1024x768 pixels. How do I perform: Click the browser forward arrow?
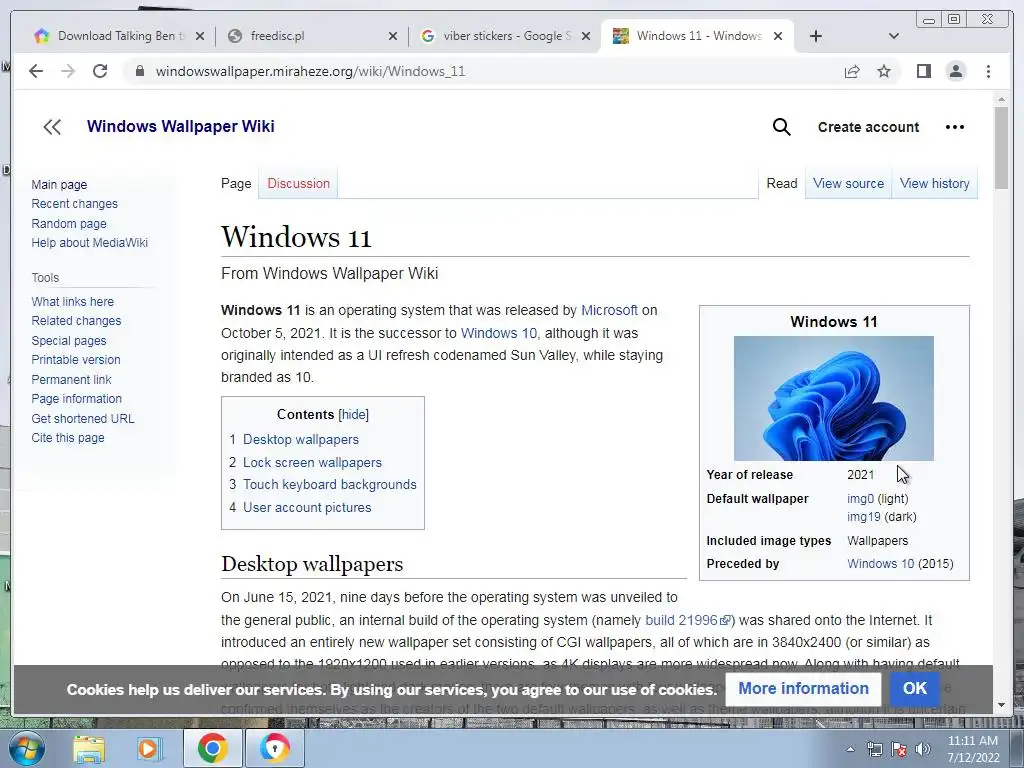click(x=68, y=71)
